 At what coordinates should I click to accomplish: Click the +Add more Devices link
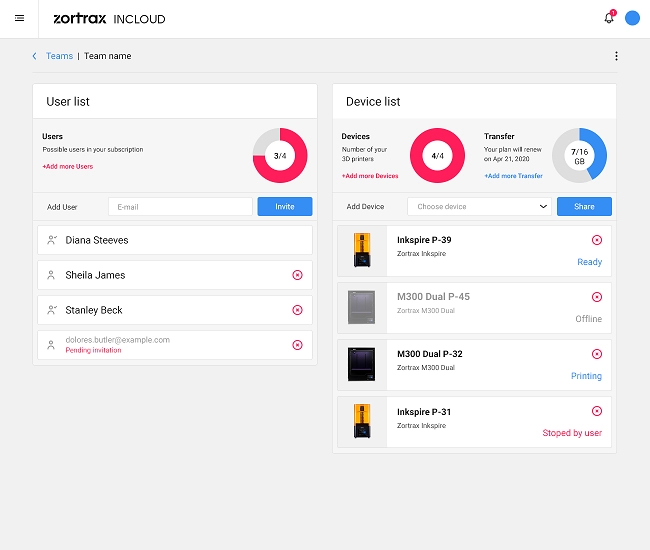370,176
